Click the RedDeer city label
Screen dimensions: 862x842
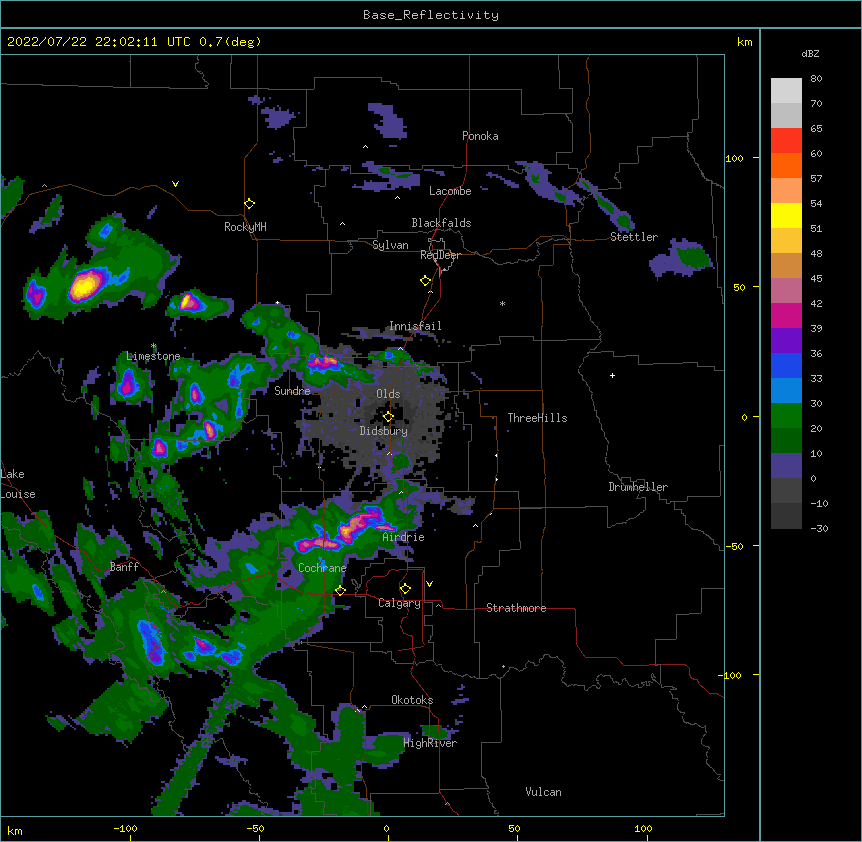pyautogui.click(x=440, y=255)
